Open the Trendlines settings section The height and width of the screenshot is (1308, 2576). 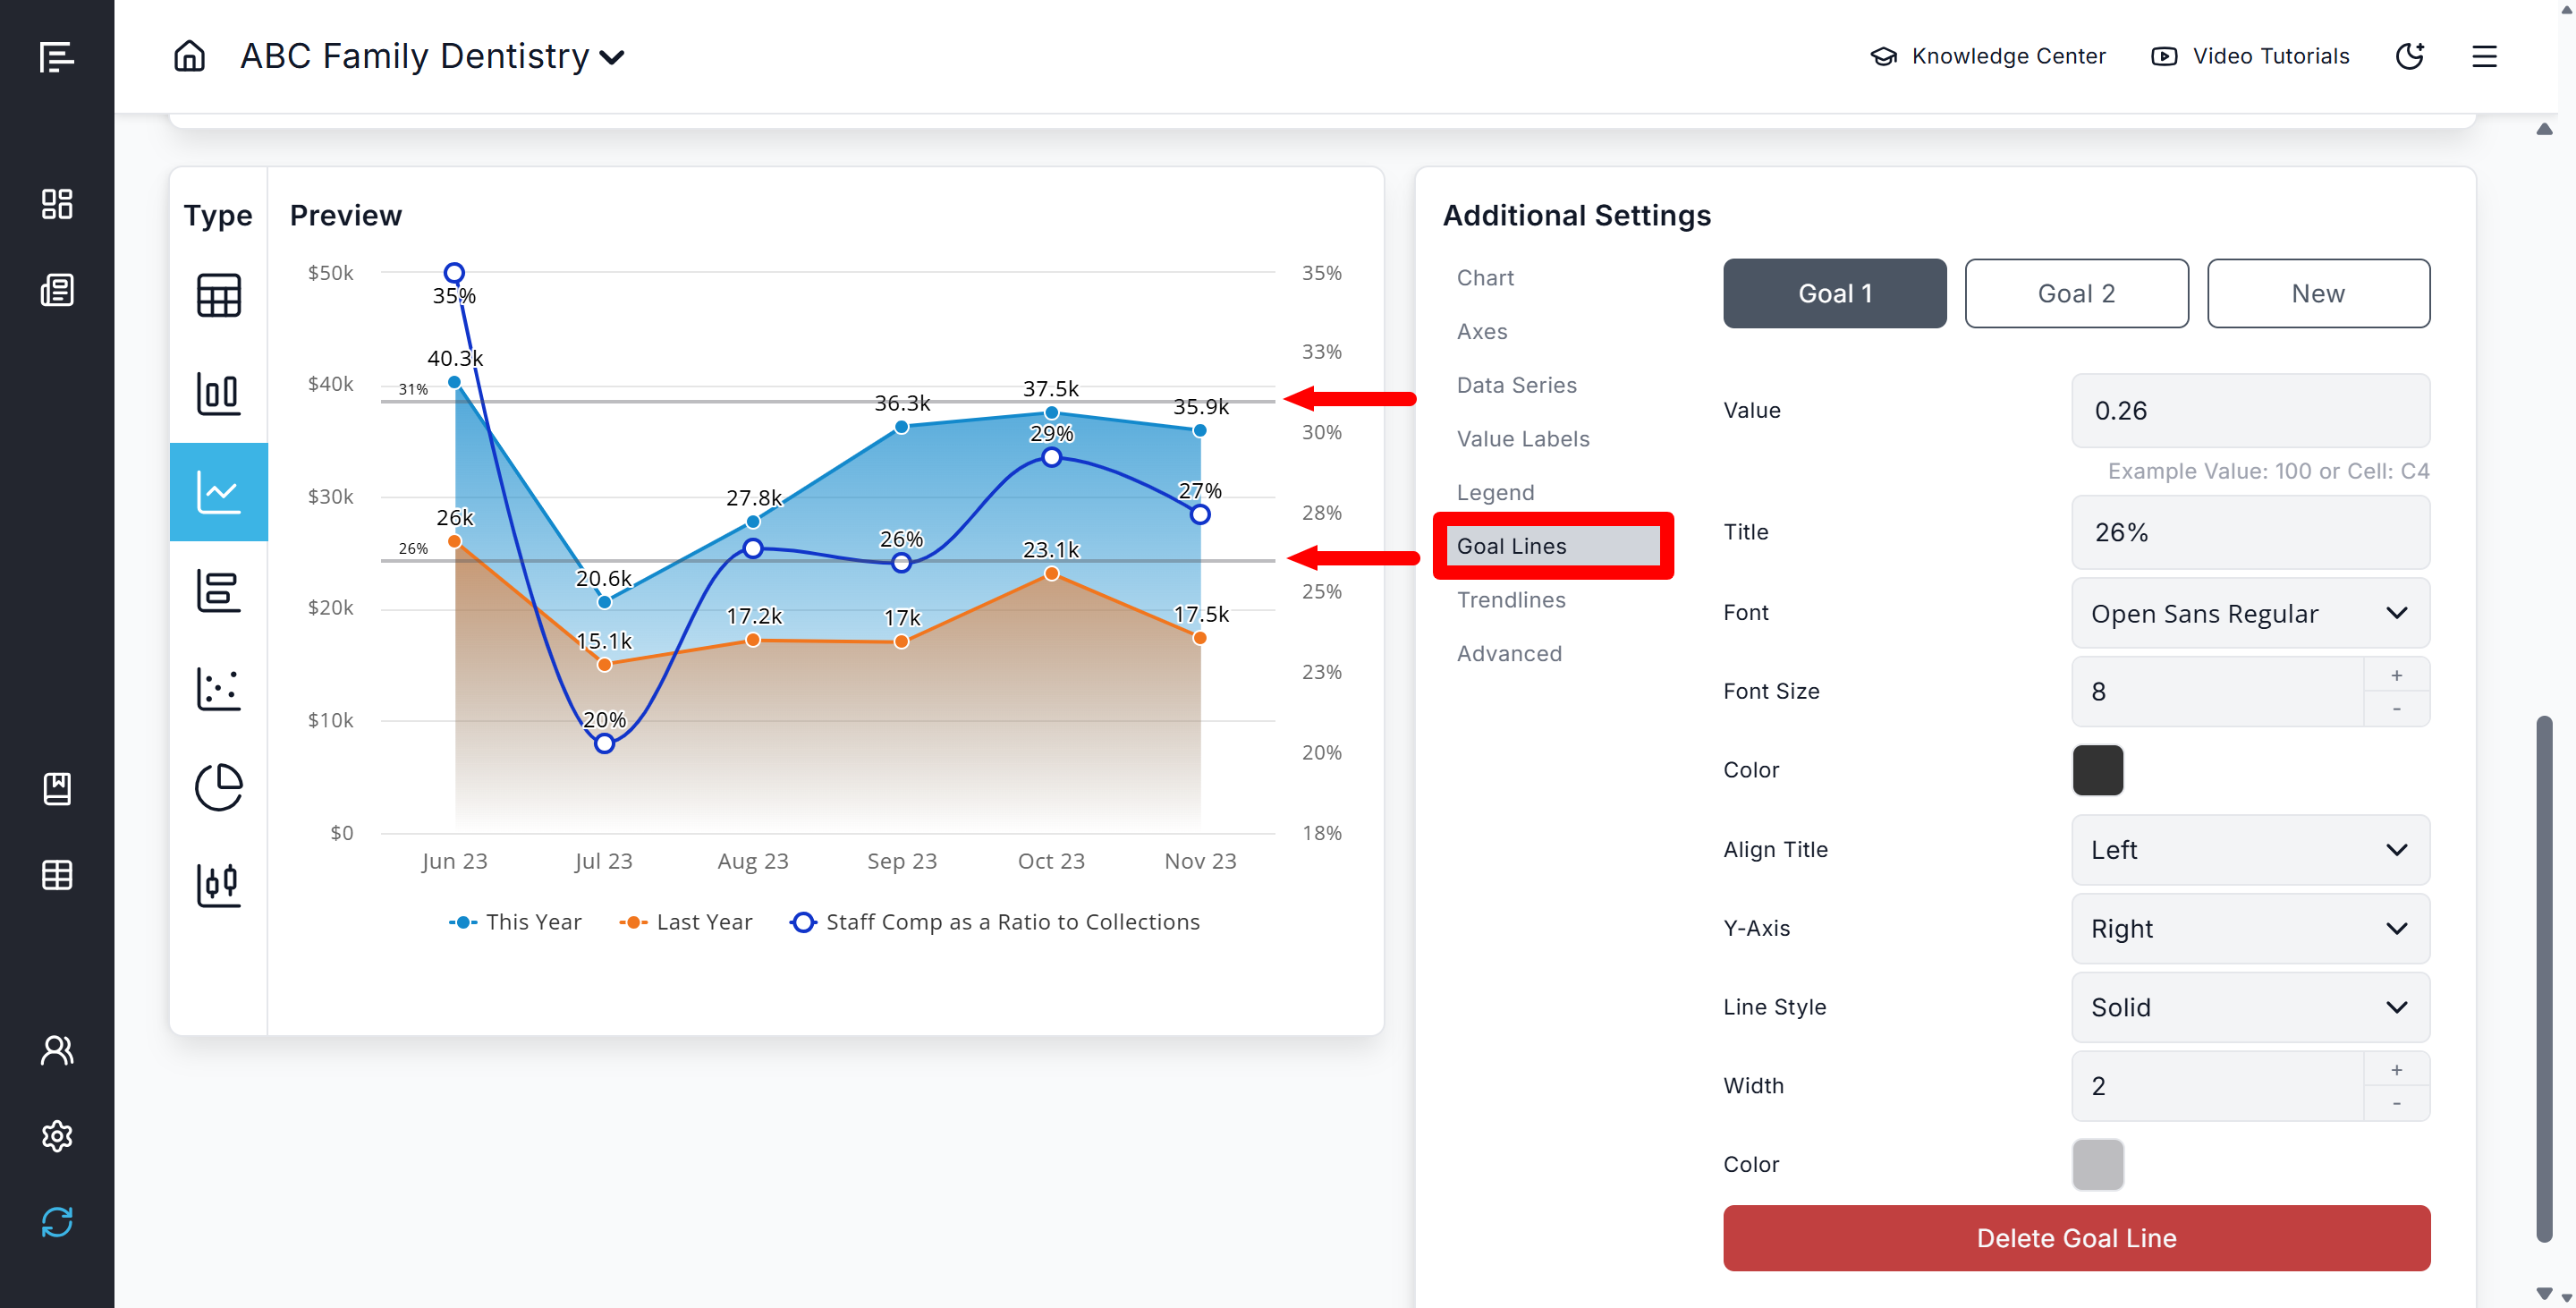coord(1511,600)
